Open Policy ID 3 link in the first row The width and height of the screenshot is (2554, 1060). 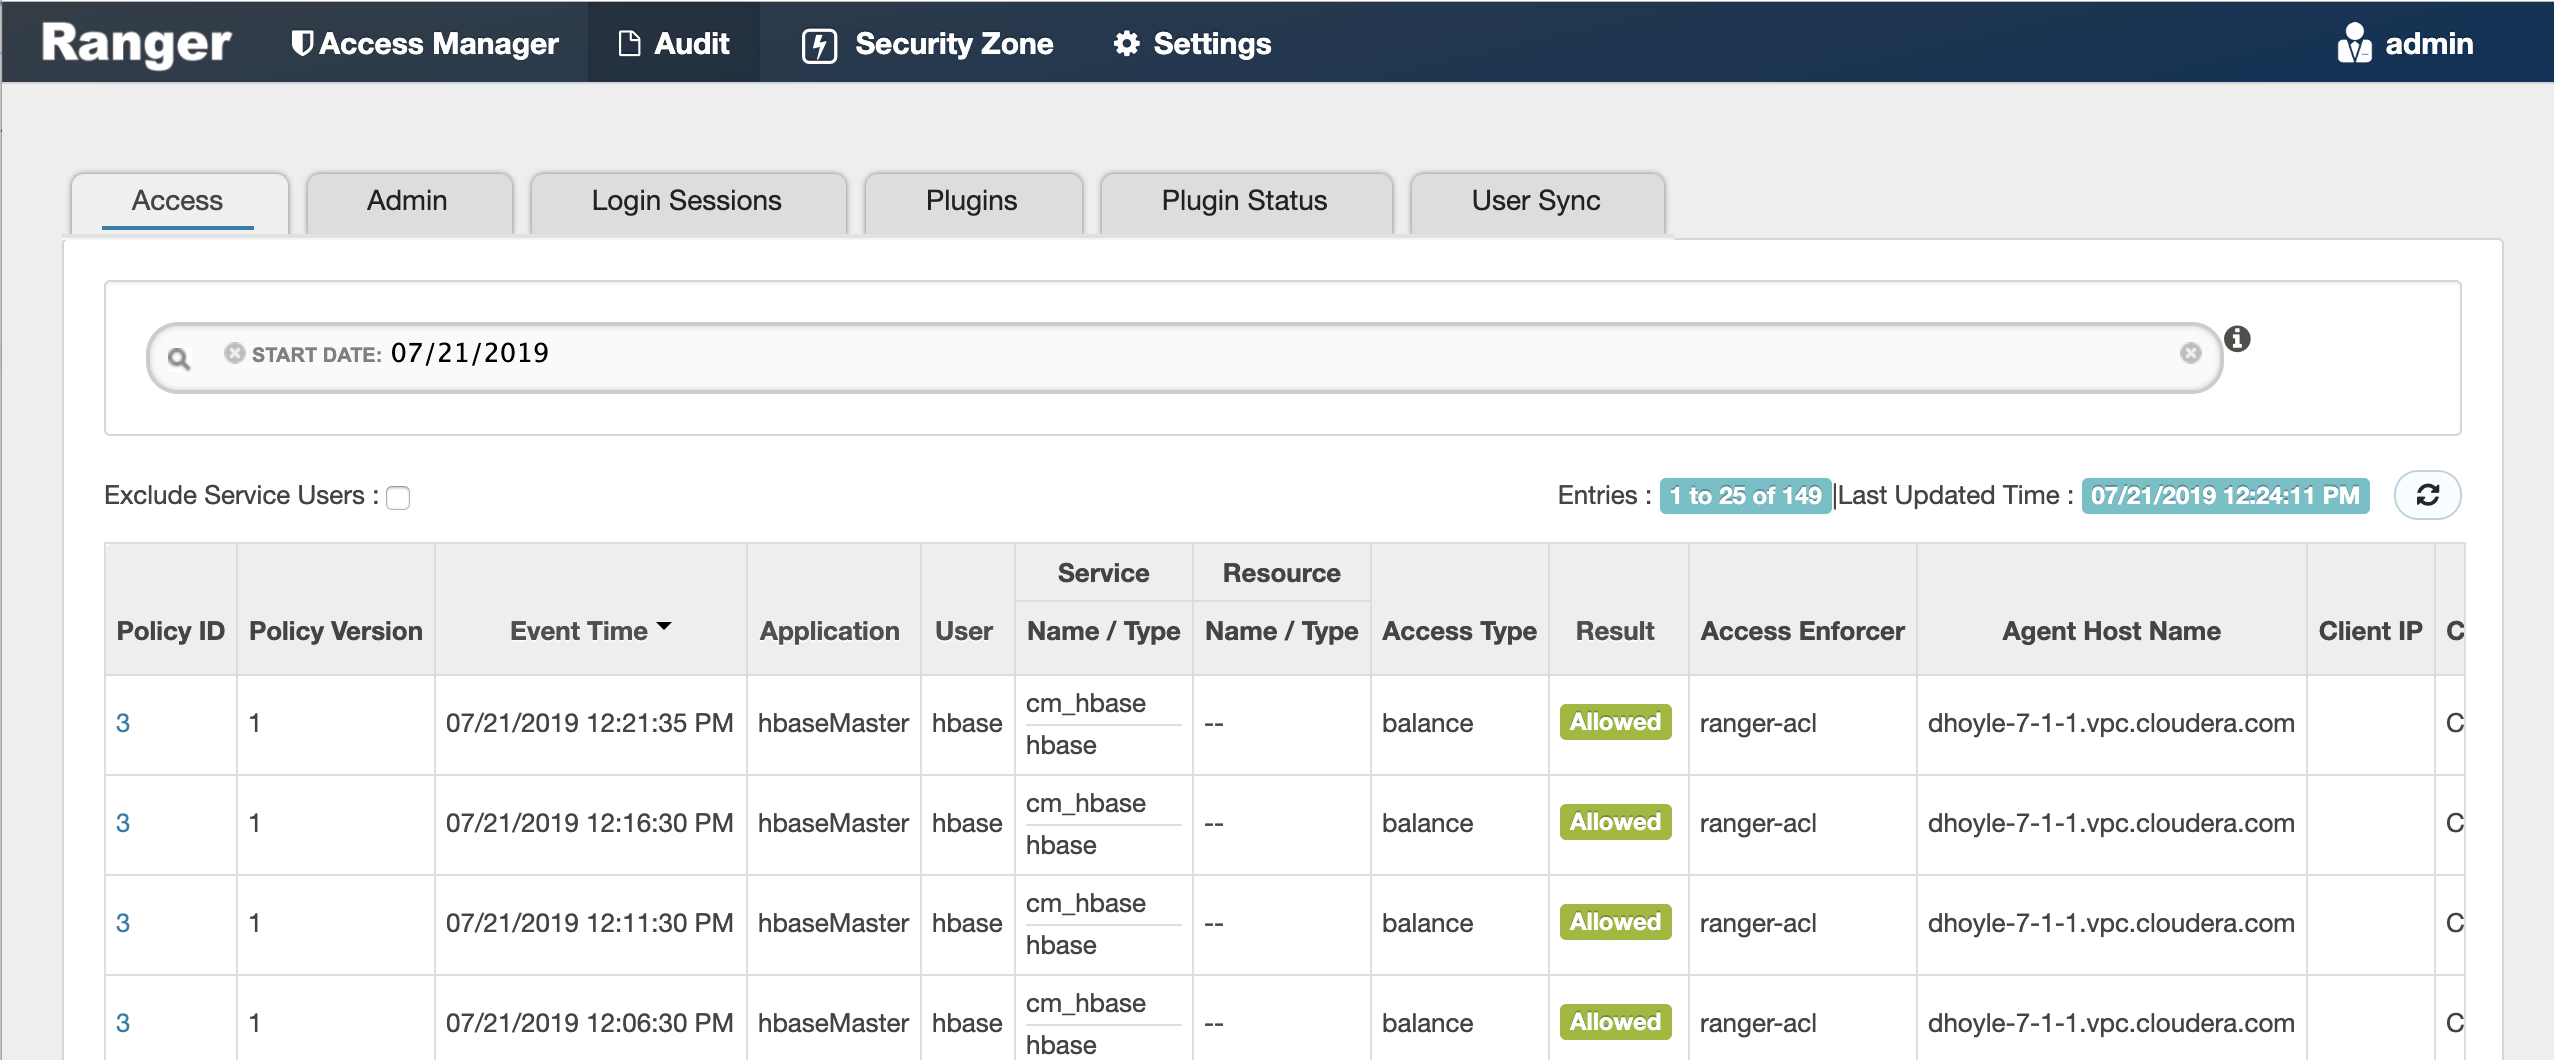pyautogui.click(x=123, y=722)
